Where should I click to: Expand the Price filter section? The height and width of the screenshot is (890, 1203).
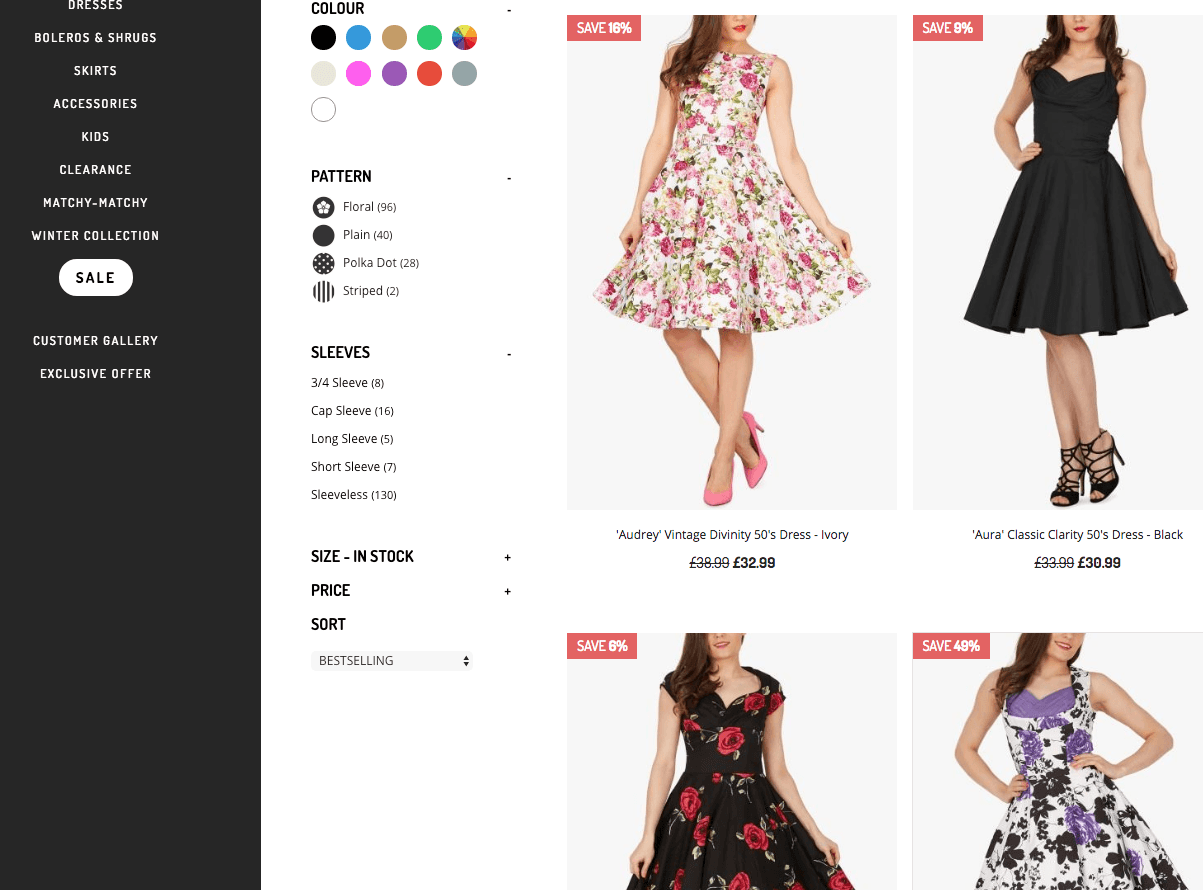coord(507,591)
